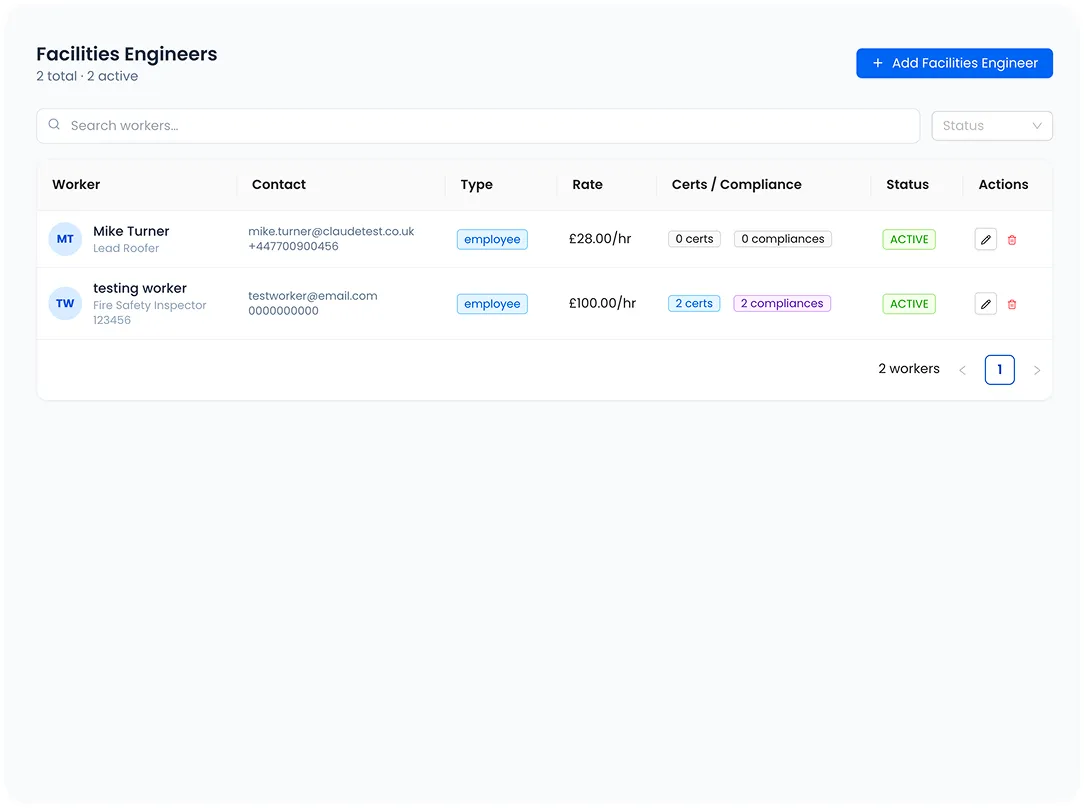Click Fire Safety Inspector job title
Screen dimensions: 1084x808
click(x=149, y=306)
